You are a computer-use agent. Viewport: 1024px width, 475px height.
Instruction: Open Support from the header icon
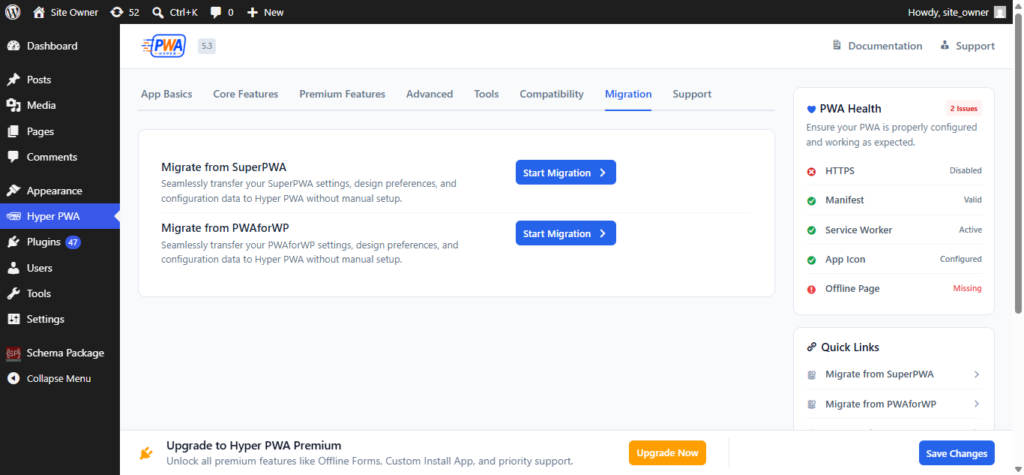[x=944, y=46]
